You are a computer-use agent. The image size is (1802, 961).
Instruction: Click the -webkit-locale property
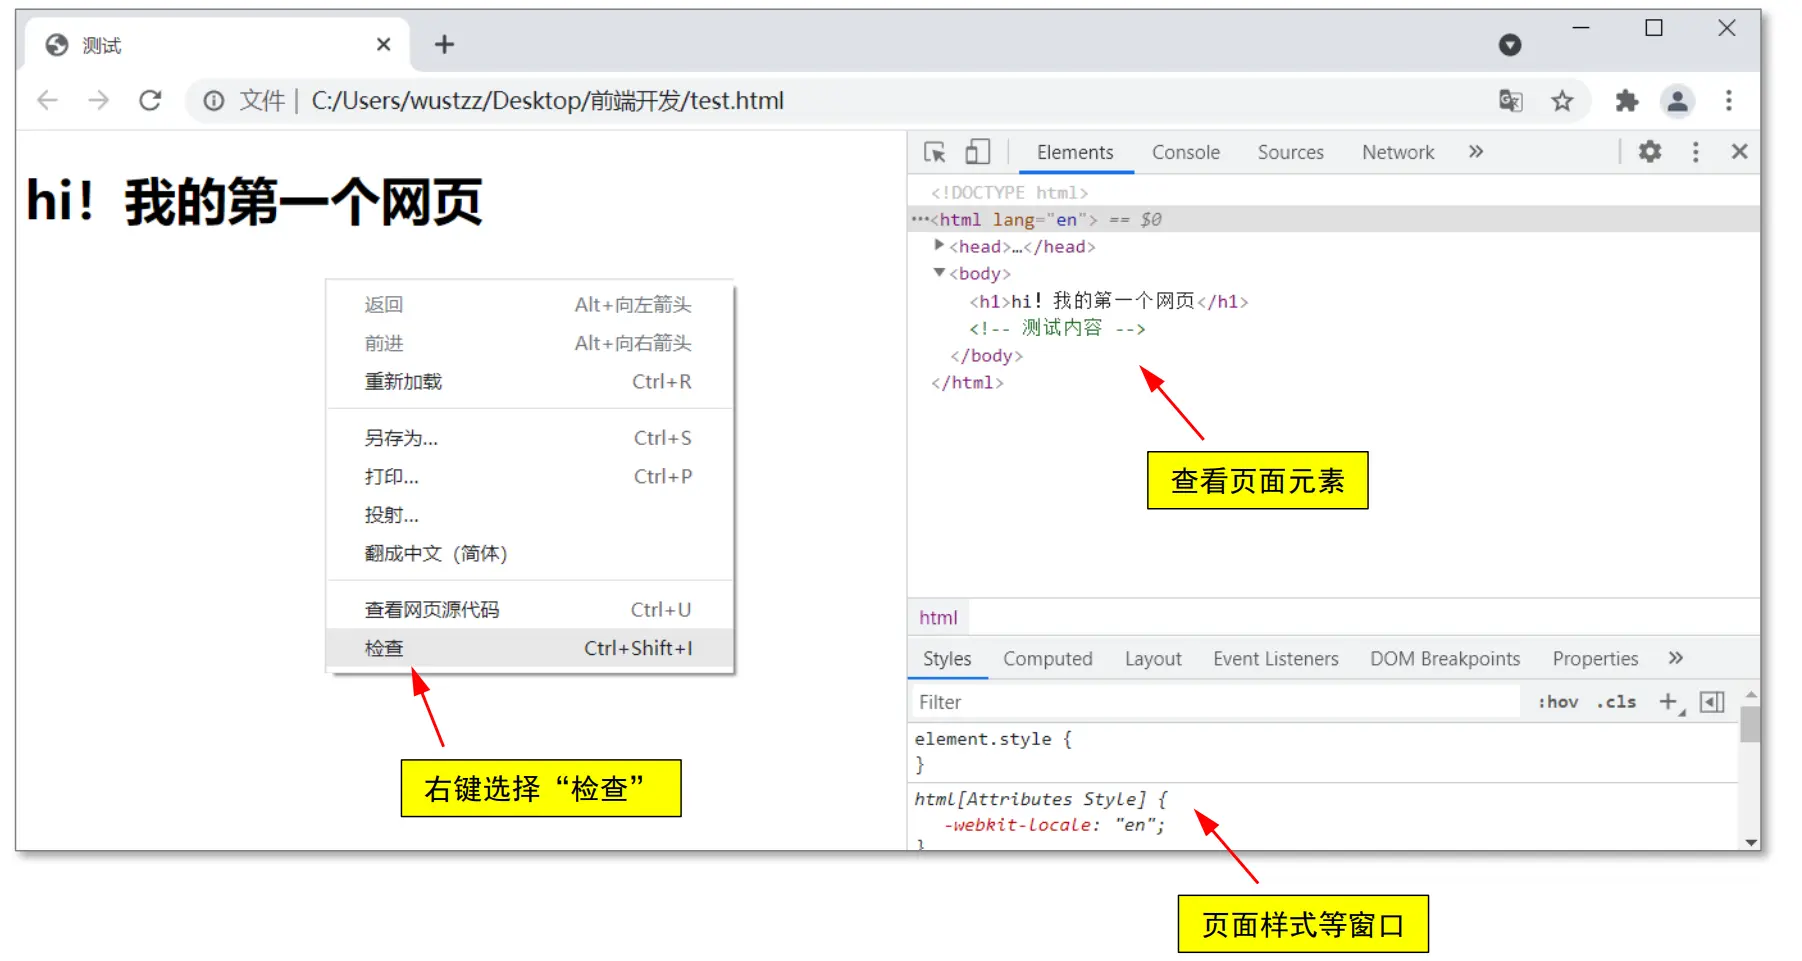point(1021,825)
